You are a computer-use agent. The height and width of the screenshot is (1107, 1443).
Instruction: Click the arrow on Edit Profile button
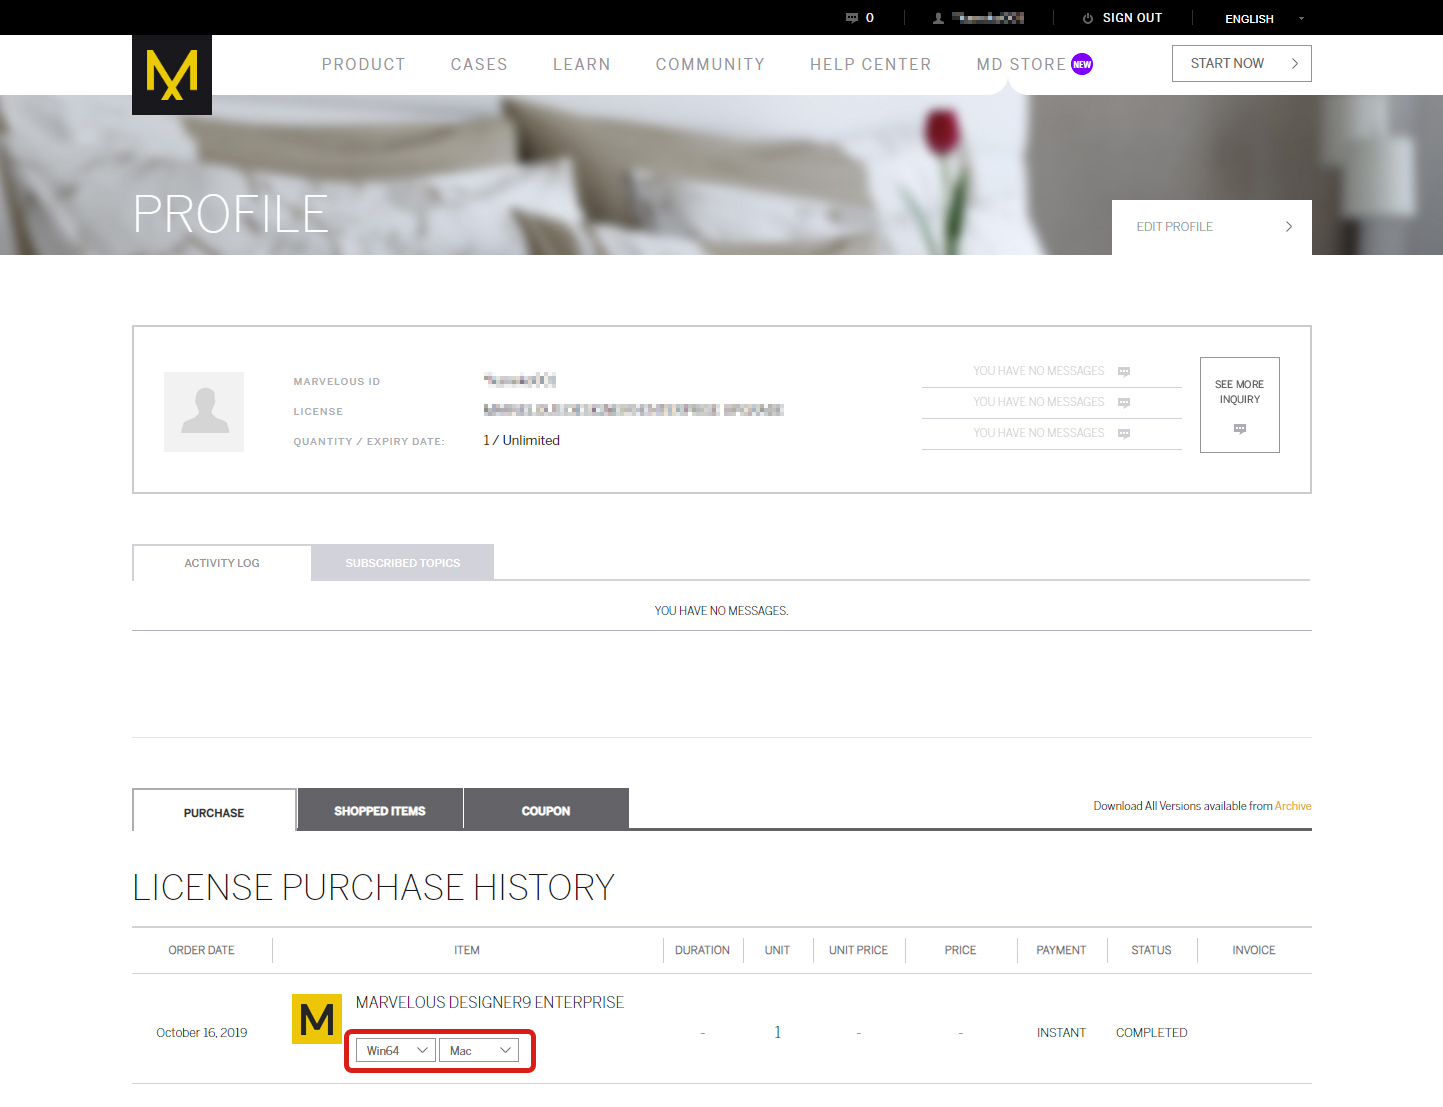tap(1289, 227)
